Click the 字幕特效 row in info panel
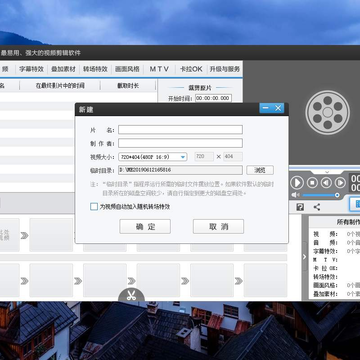The image size is (360, 360). (x=336, y=251)
